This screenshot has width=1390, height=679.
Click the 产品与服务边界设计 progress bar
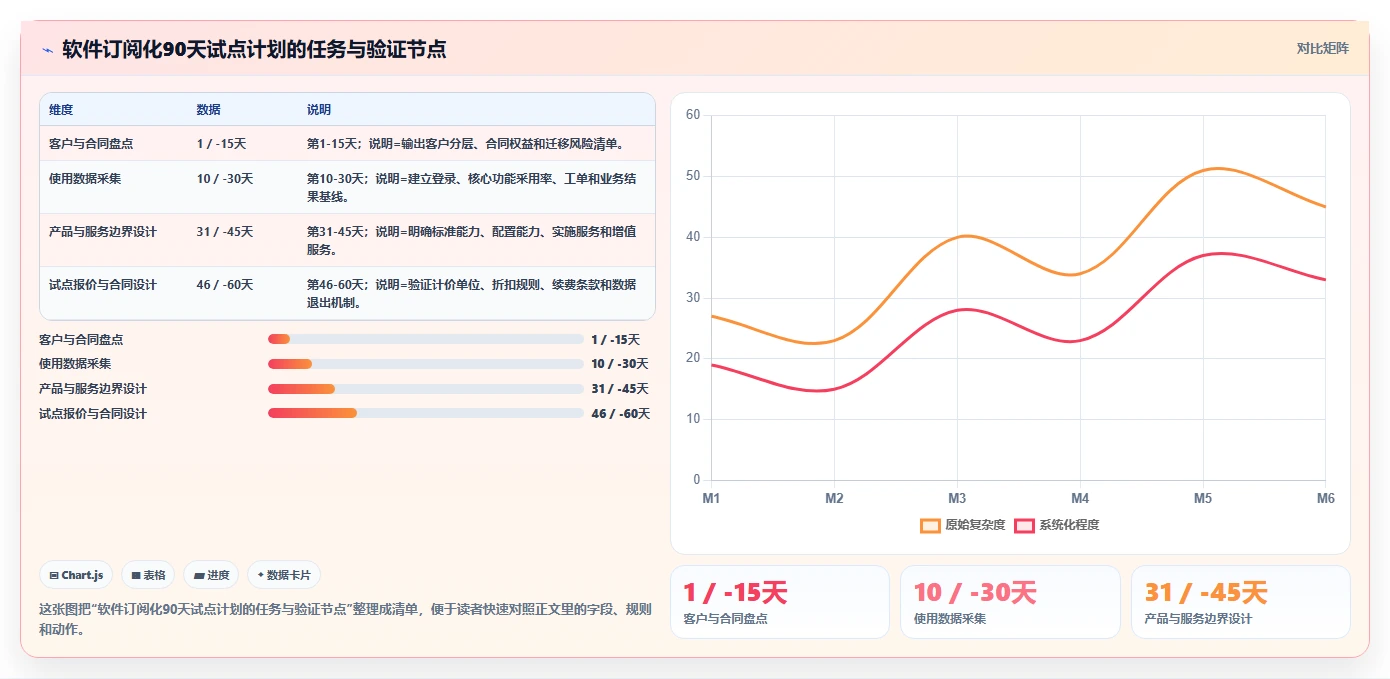click(426, 389)
